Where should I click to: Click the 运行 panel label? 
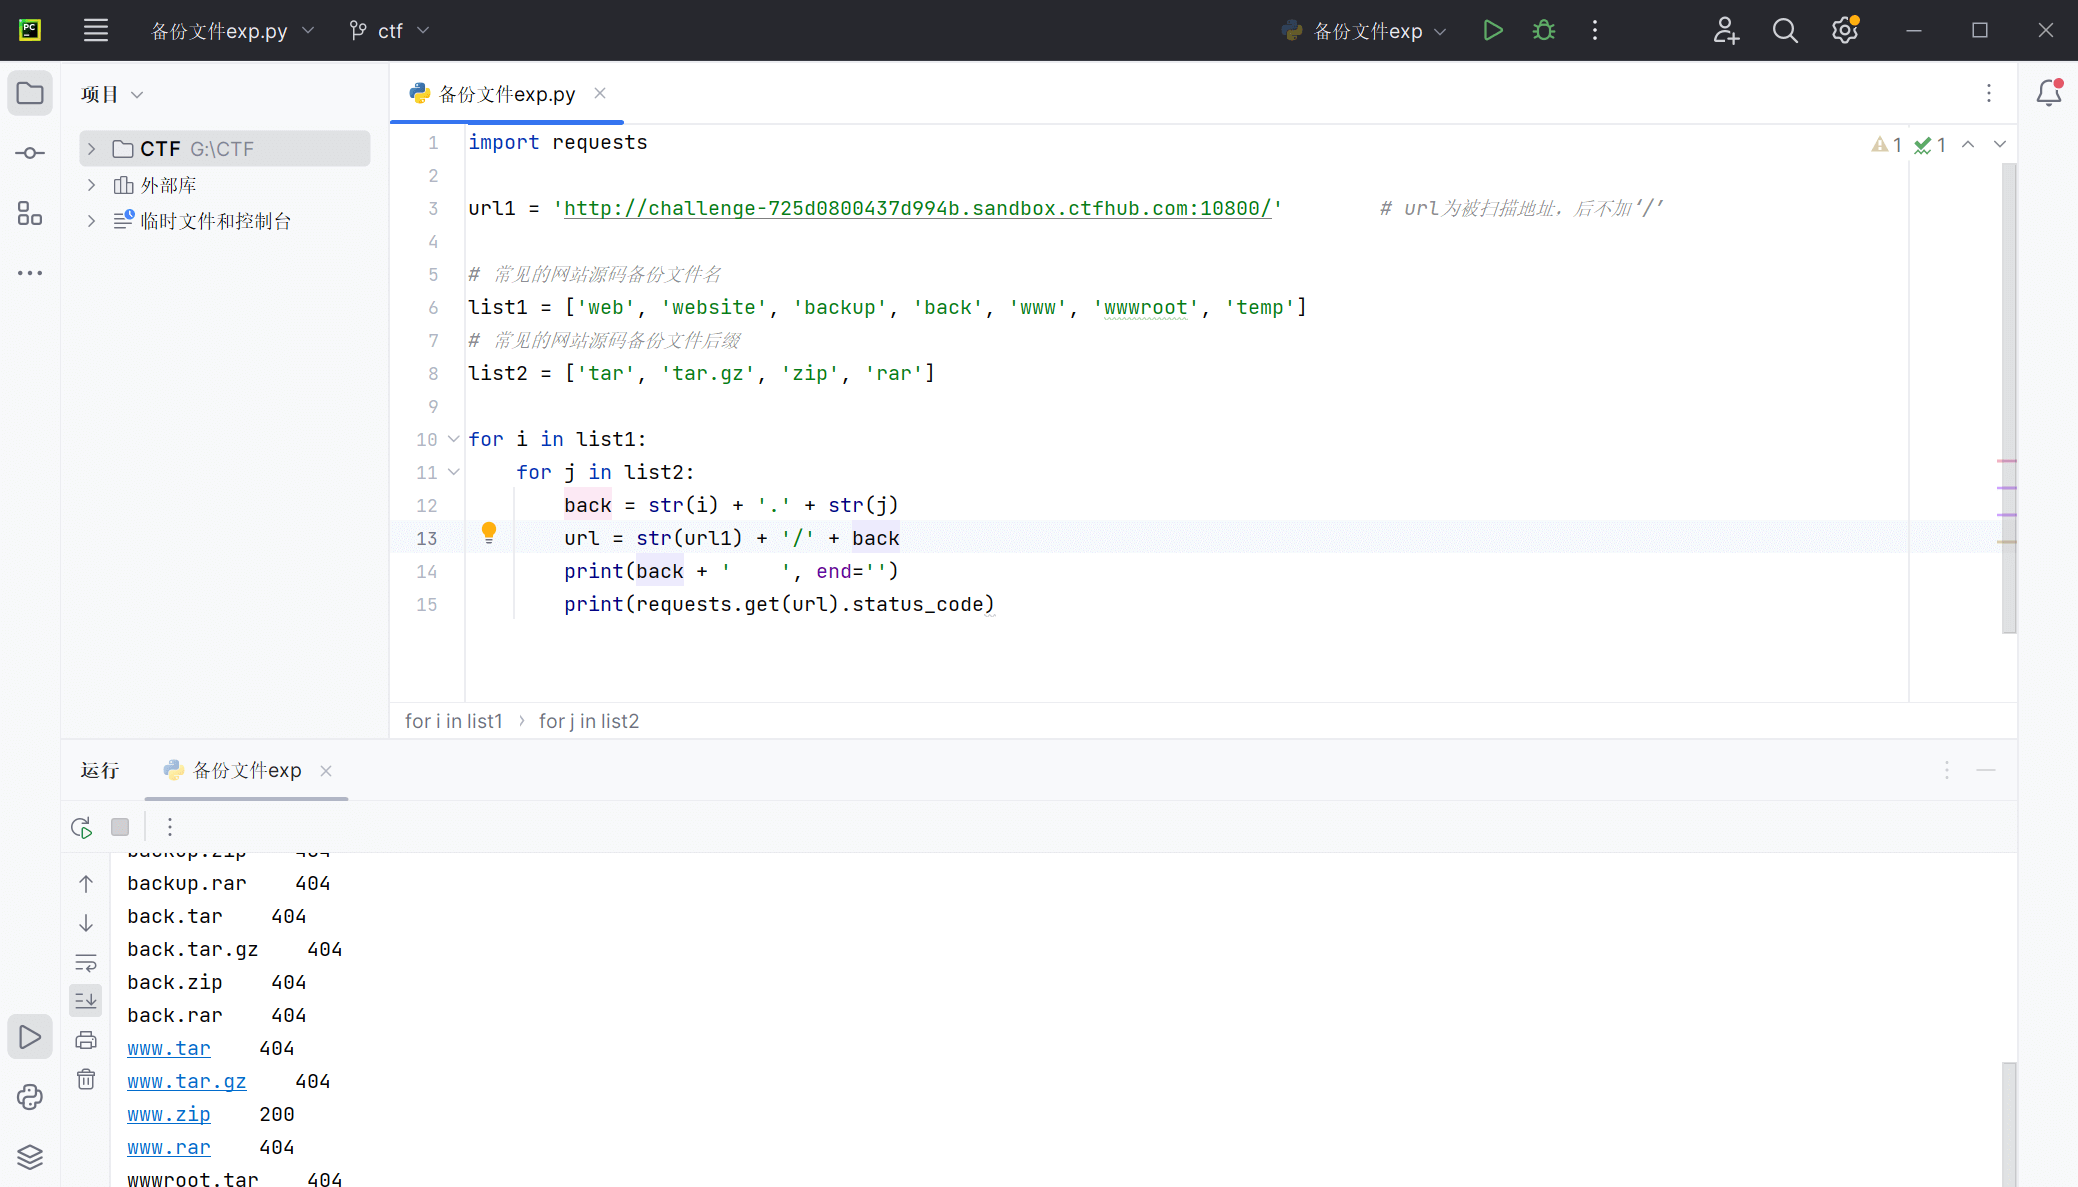tap(100, 770)
